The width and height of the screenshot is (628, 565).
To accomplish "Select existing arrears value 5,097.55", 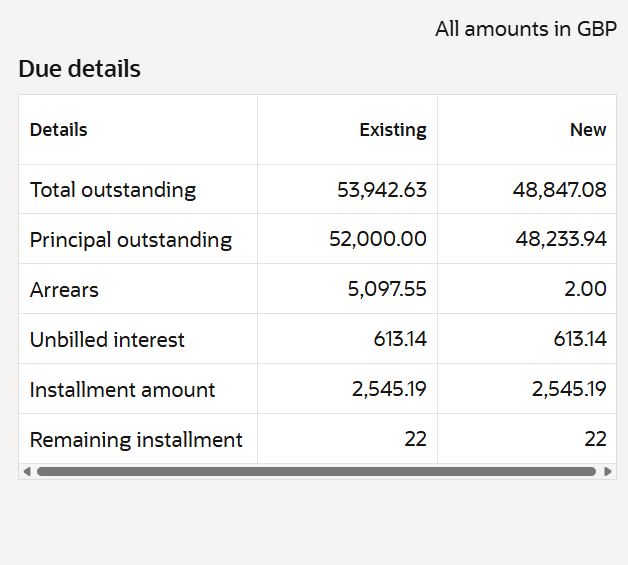I will (387, 290).
